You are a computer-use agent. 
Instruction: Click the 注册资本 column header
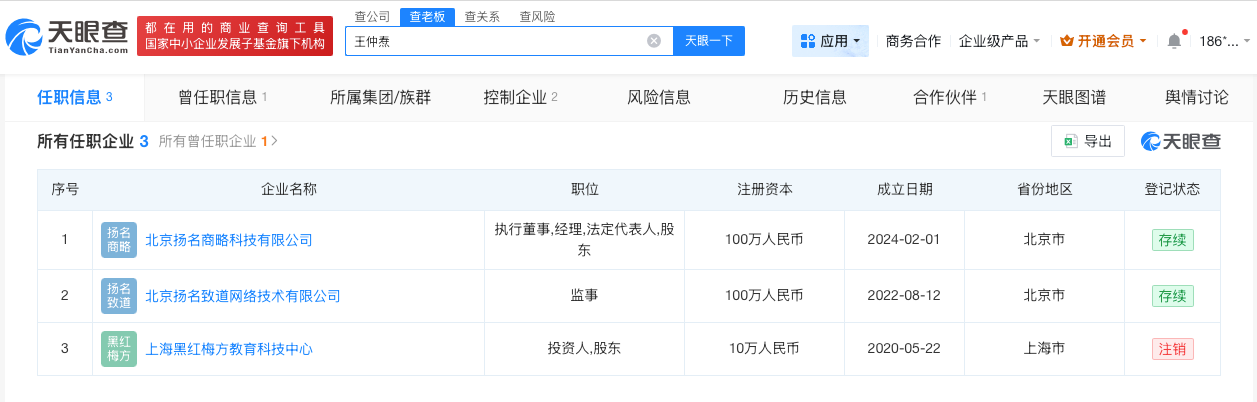tap(765, 189)
